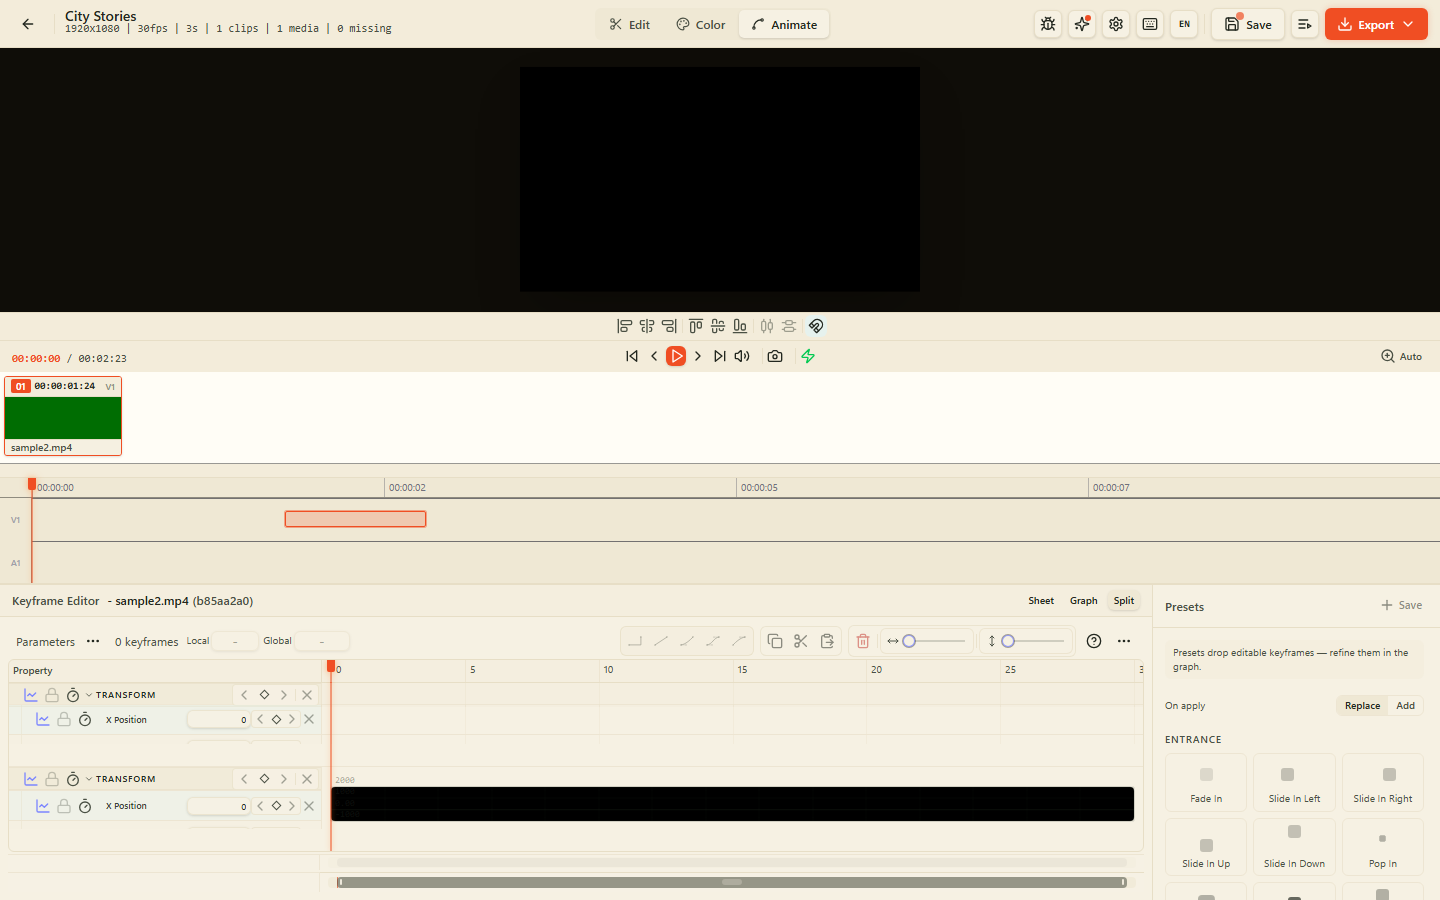Skip to the end of the clip

[x=720, y=356]
